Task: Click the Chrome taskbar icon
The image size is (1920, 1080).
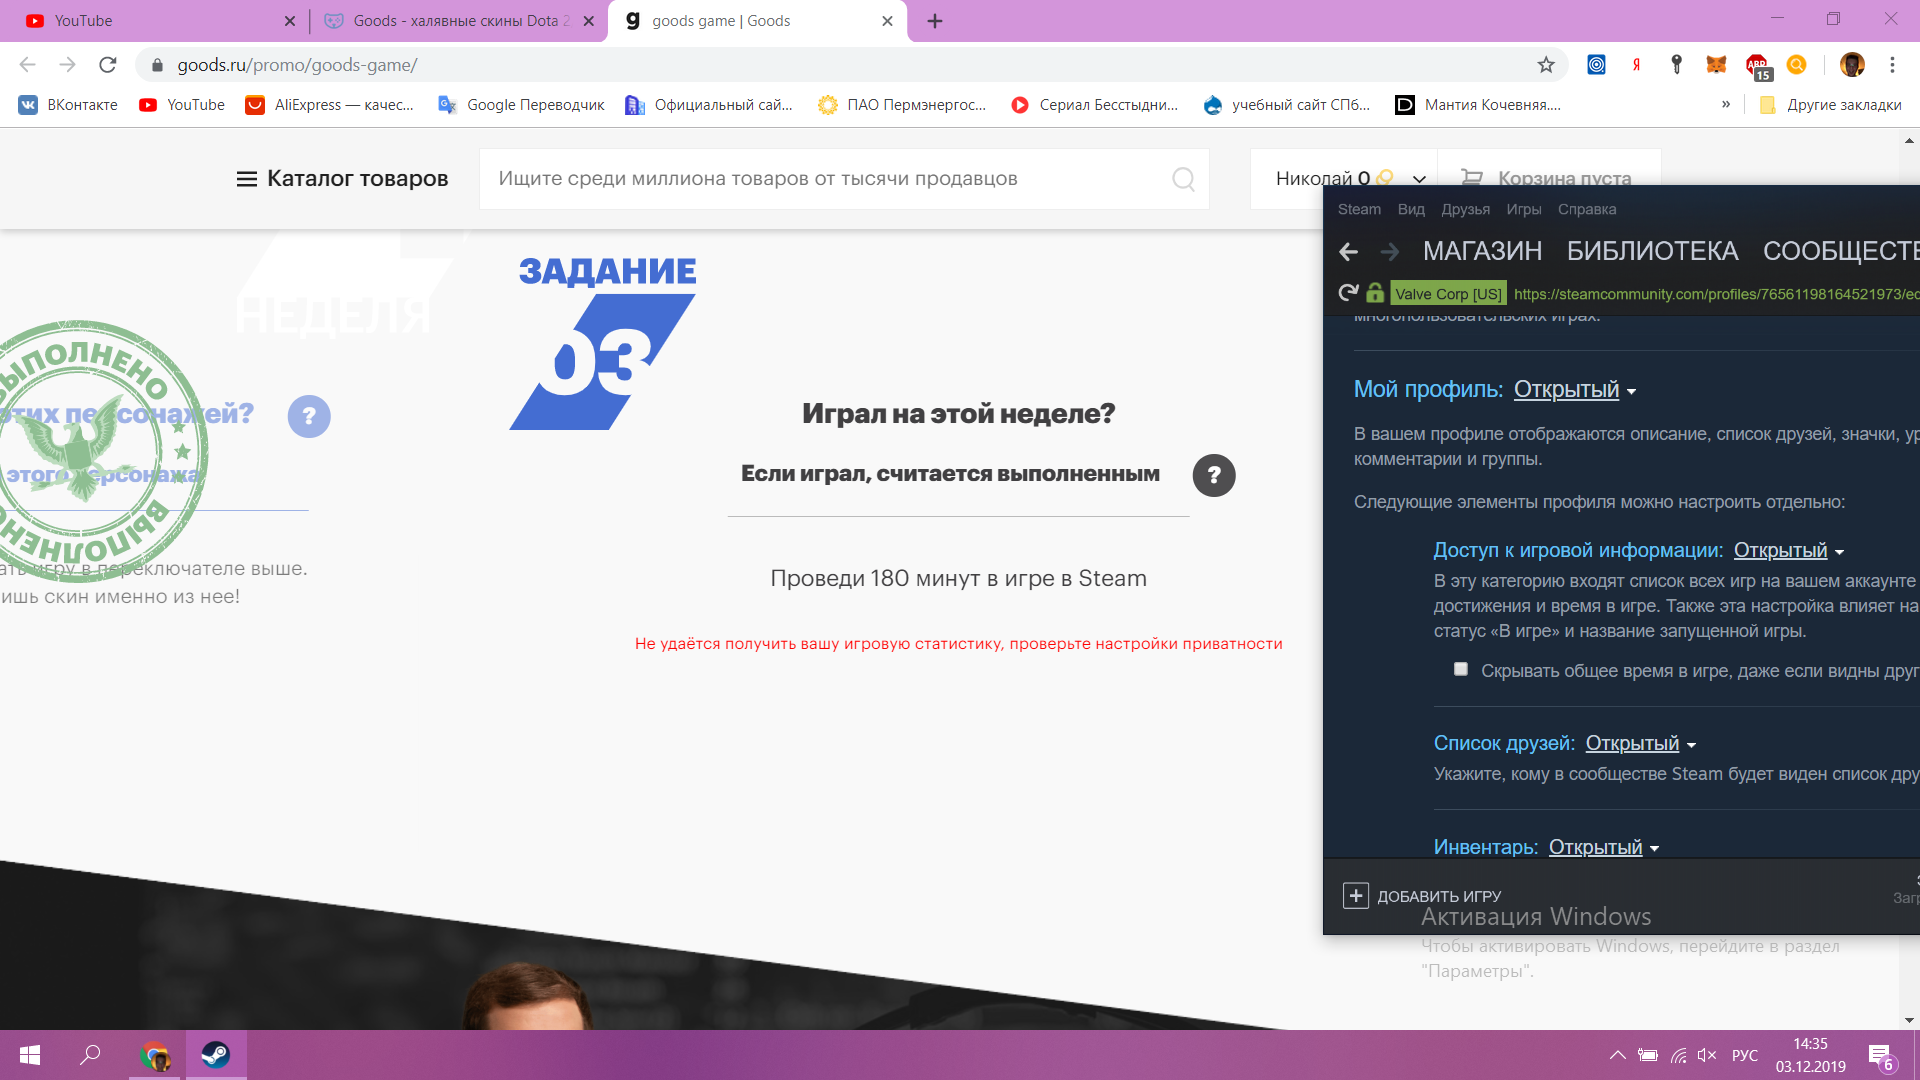Action: 155,1055
